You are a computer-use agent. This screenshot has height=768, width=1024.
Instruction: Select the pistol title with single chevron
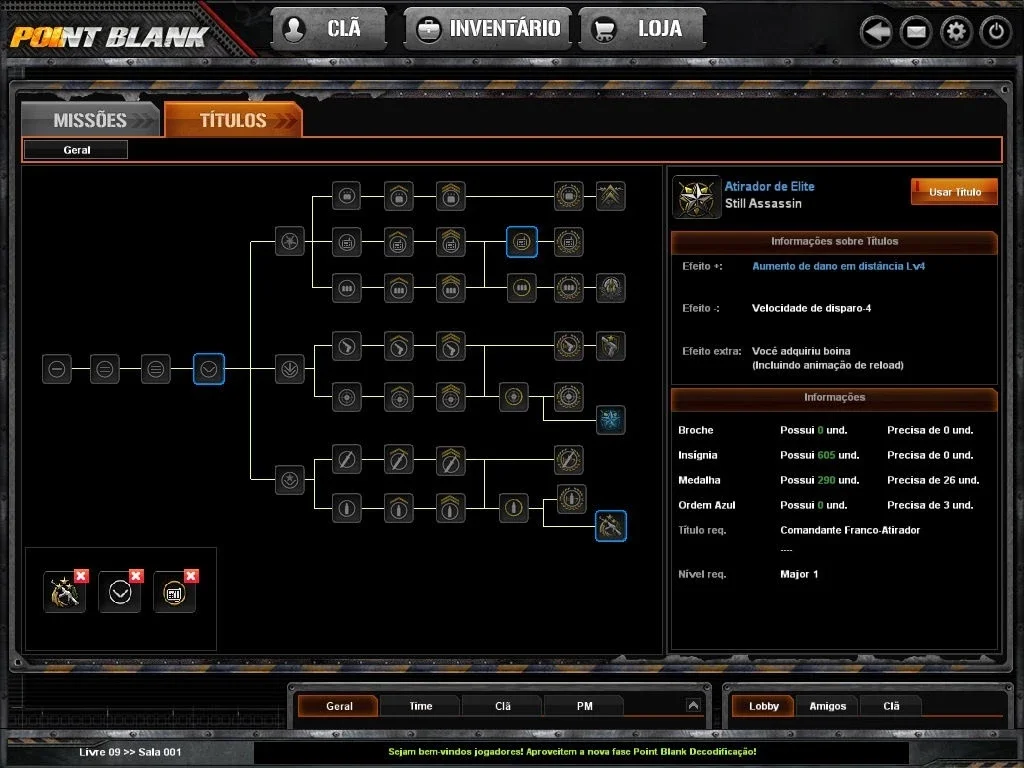click(x=398, y=346)
